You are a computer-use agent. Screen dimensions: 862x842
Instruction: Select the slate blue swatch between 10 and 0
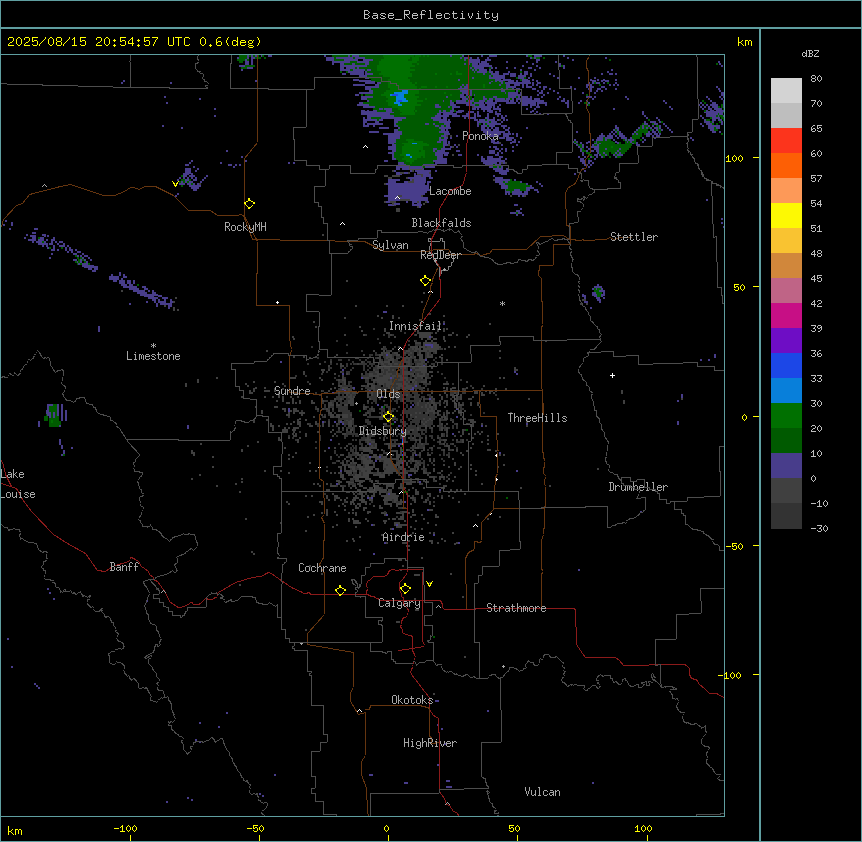click(x=786, y=466)
